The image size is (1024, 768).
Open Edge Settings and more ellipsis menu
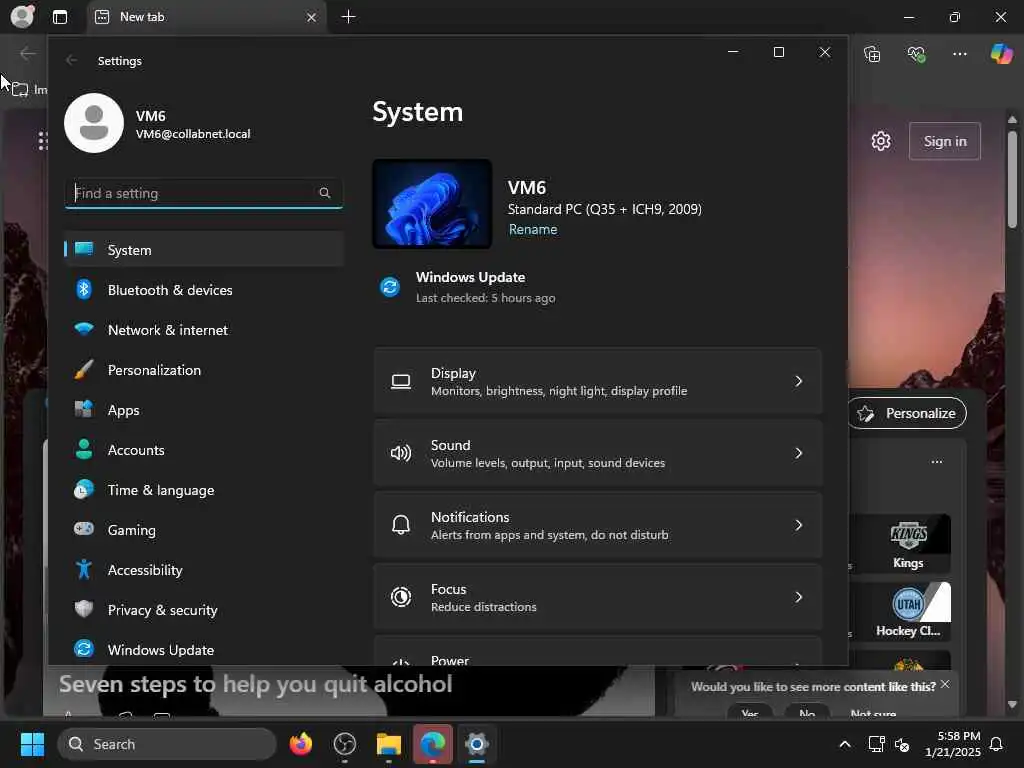(x=959, y=54)
